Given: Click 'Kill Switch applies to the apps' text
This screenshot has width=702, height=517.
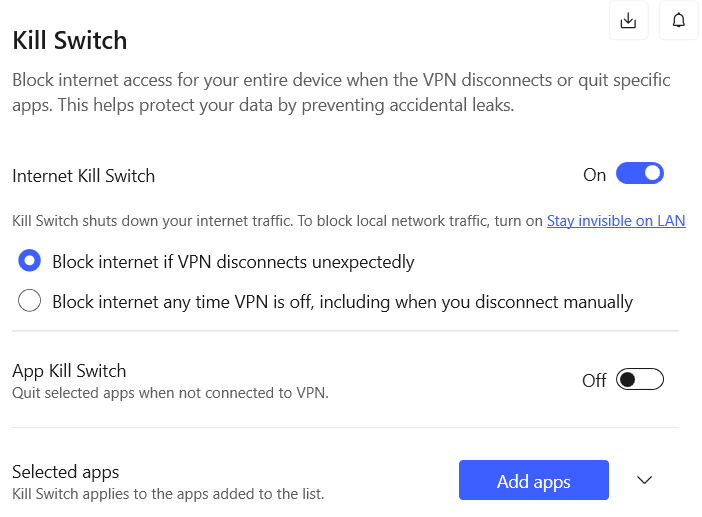Looking at the screenshot, I should coord(168,493).
